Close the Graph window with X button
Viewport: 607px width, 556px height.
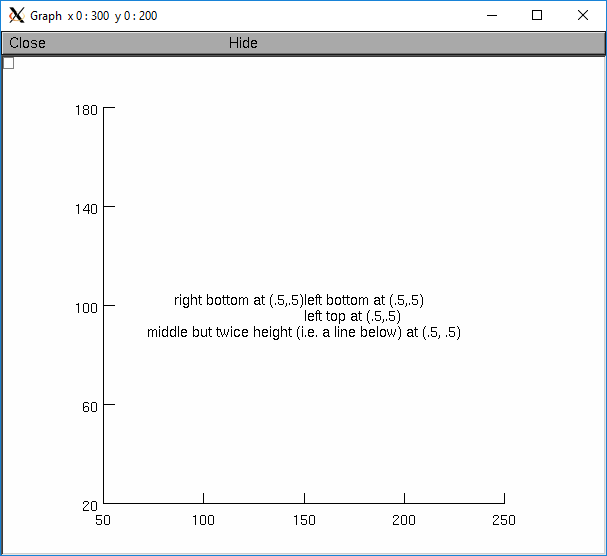583,15
